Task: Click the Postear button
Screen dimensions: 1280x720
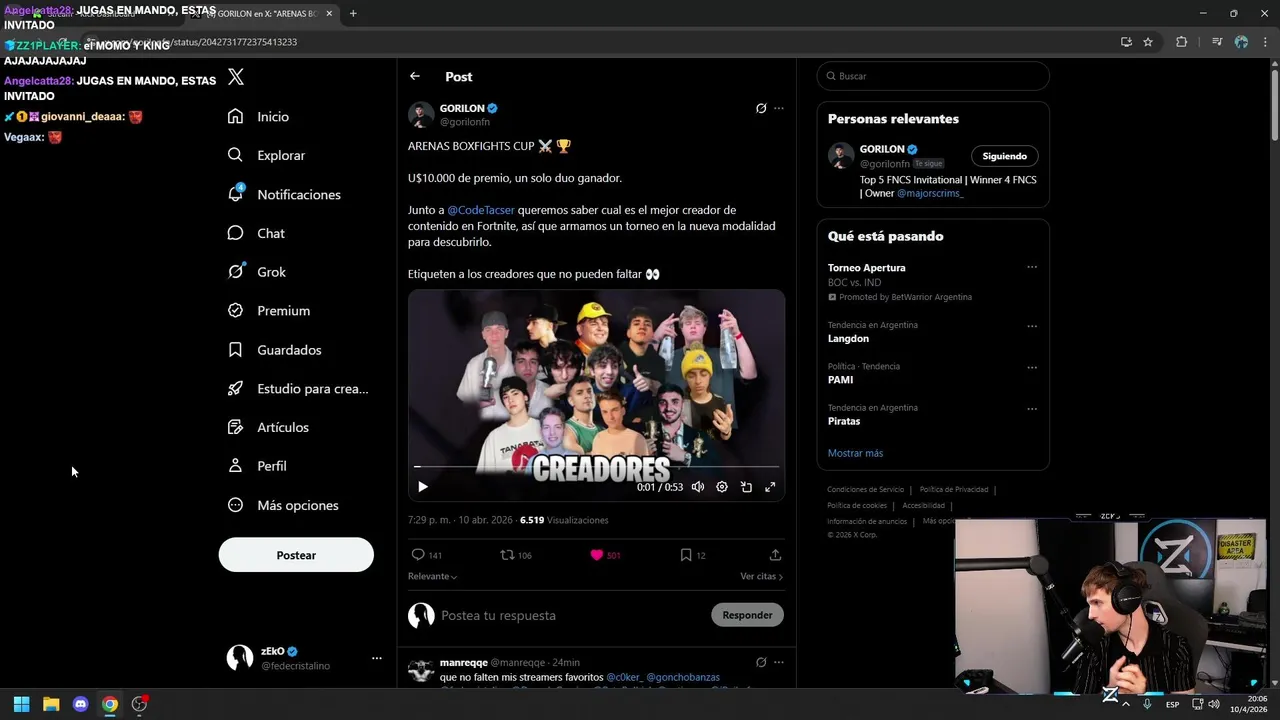Action: 296,555
